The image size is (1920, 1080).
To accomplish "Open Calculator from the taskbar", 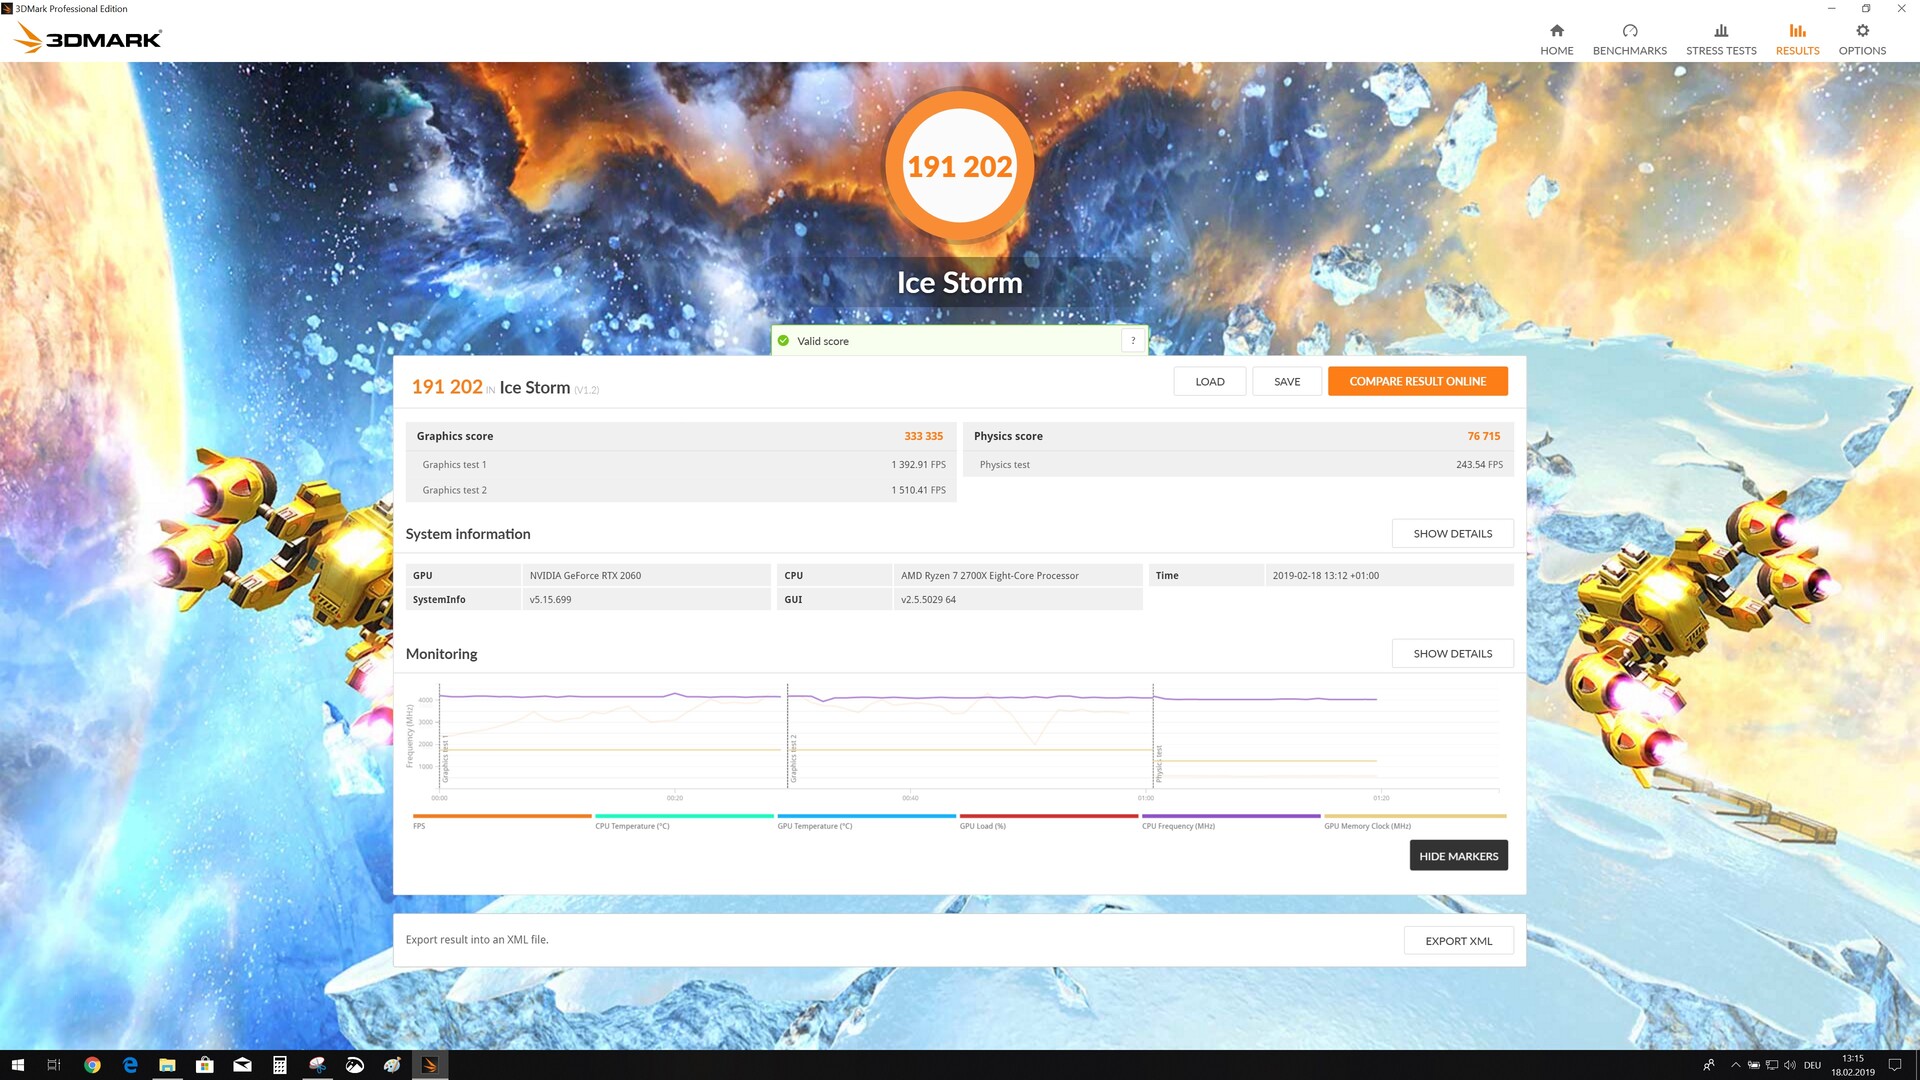I will click(x=280, y=1065).
